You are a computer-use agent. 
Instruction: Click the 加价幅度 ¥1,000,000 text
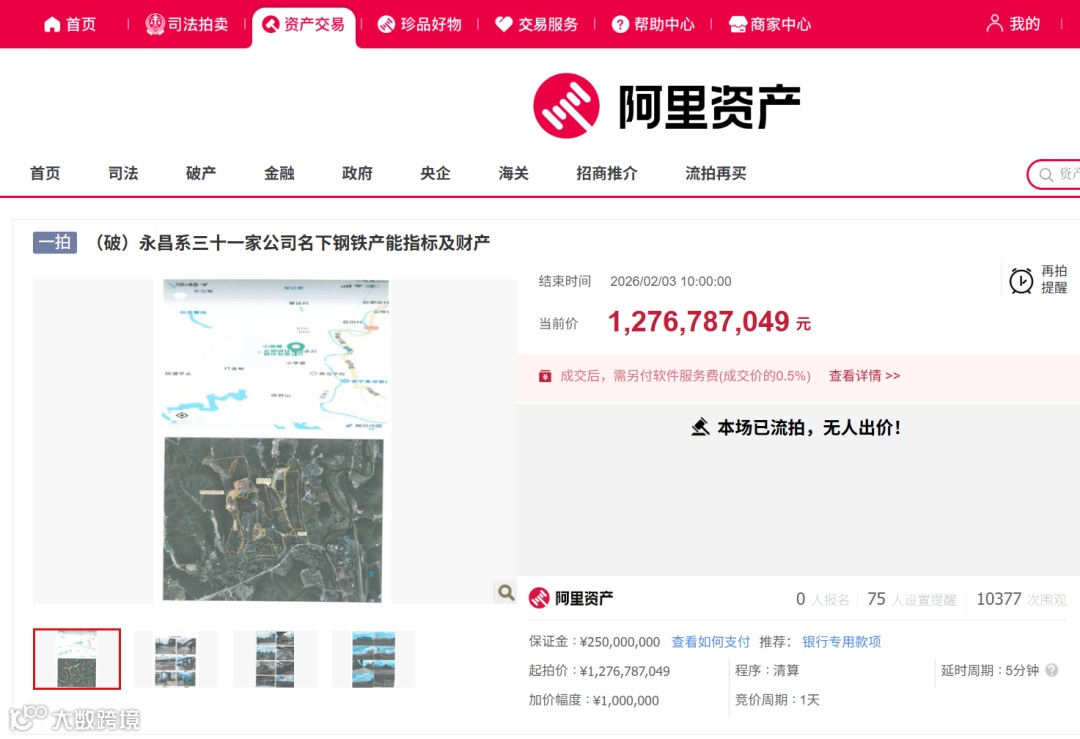pyautogui.click(x=594, y=700)
